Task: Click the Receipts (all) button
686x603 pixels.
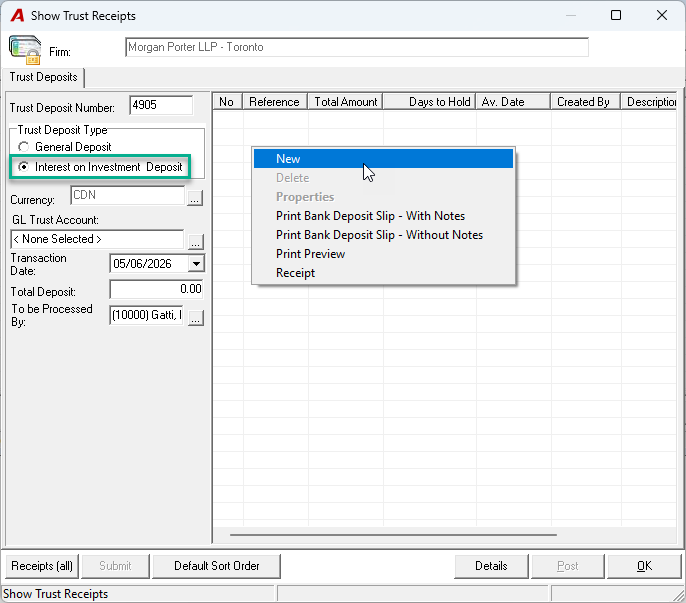Action: pos(42,566)
